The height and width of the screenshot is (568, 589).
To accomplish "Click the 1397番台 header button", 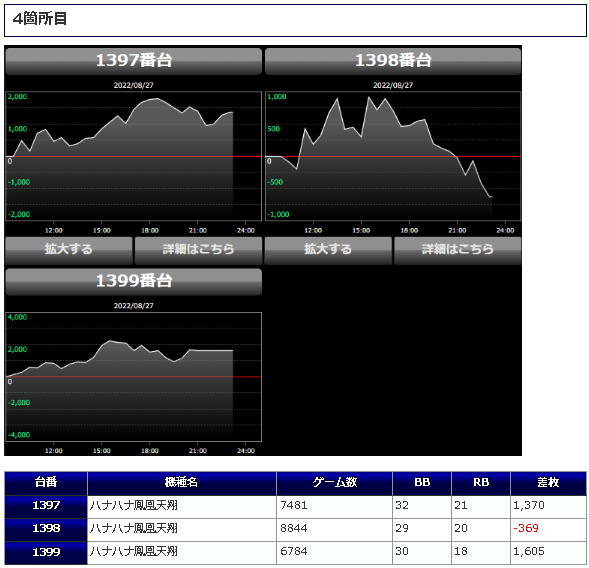I will pyautogui.click(x=133, y=61).
